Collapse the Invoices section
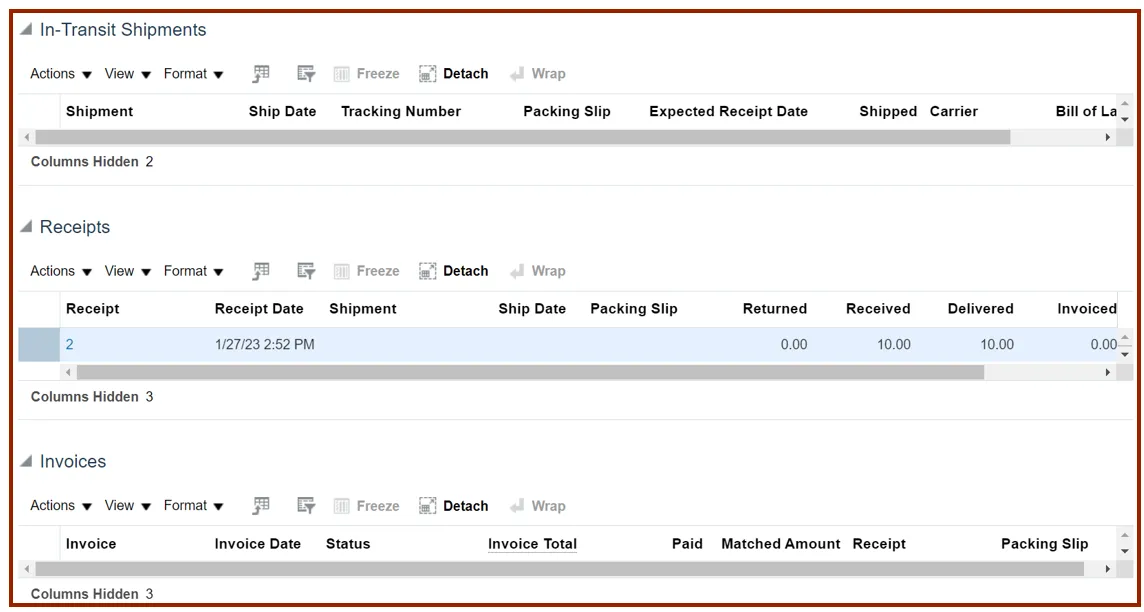This screenshot has width=1144, height=612. 27,462
